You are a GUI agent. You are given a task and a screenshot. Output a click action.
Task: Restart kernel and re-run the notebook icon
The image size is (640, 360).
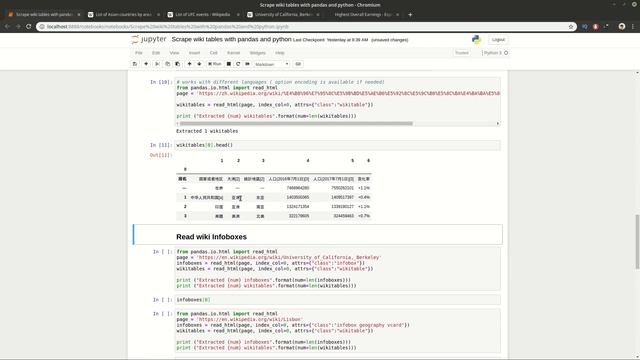tap(247, 64)
